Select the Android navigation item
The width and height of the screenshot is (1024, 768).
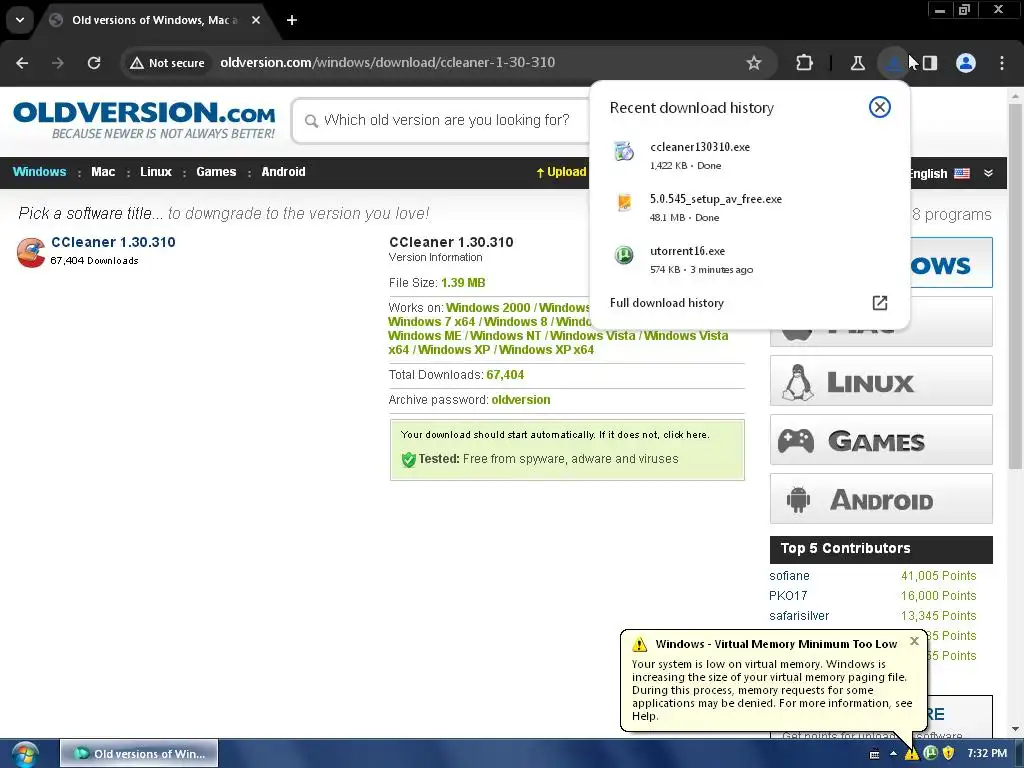[x=283, y=172]
